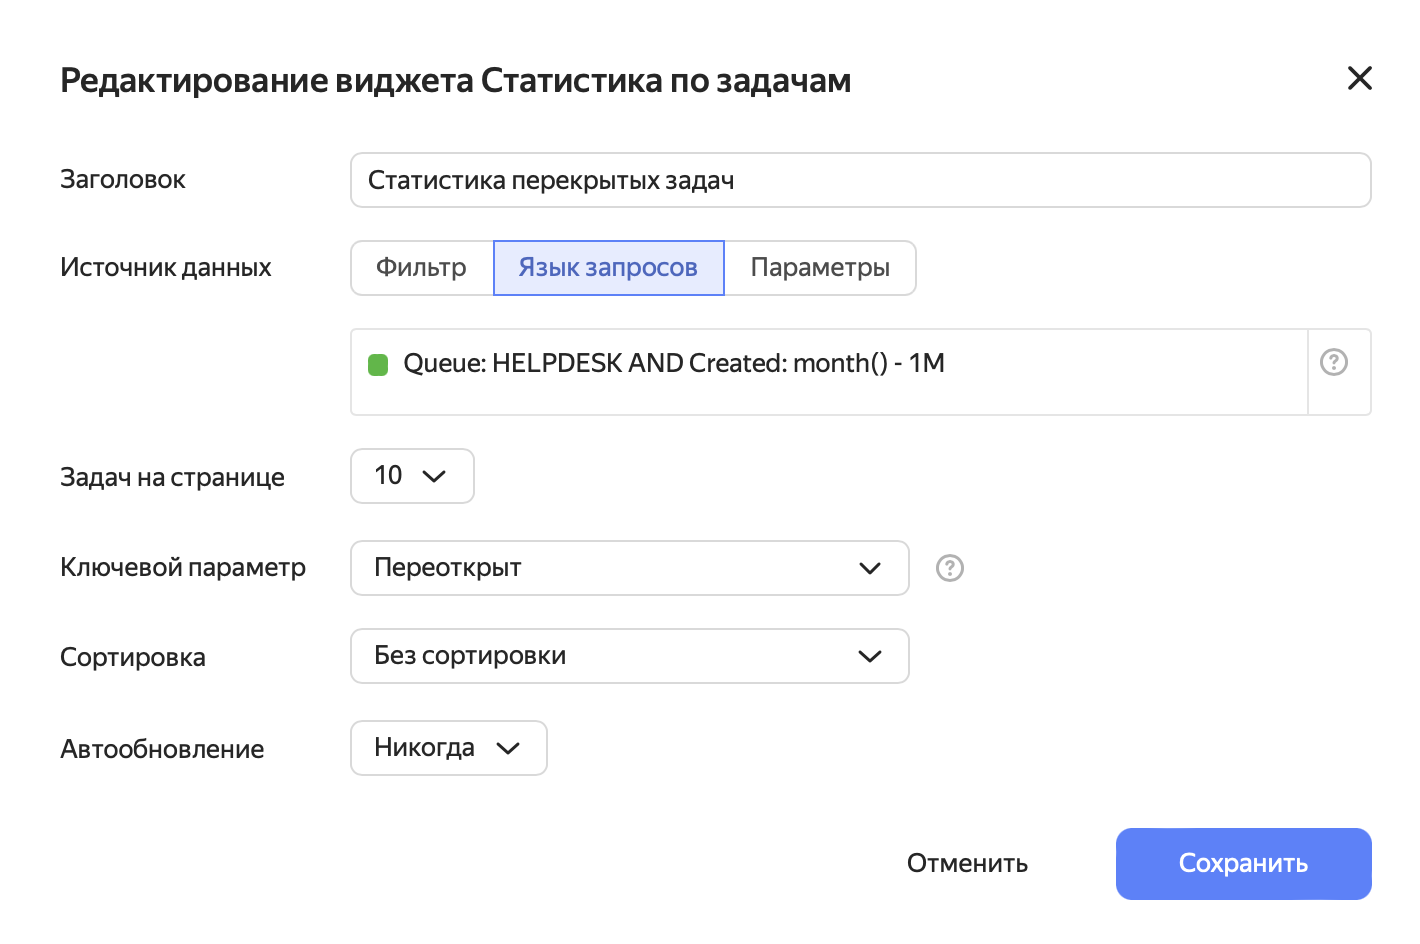This screenshot has width=1420, height=944.
Task: Click the dialog heading Редактирование виджета
Action: tap(456, 79)
